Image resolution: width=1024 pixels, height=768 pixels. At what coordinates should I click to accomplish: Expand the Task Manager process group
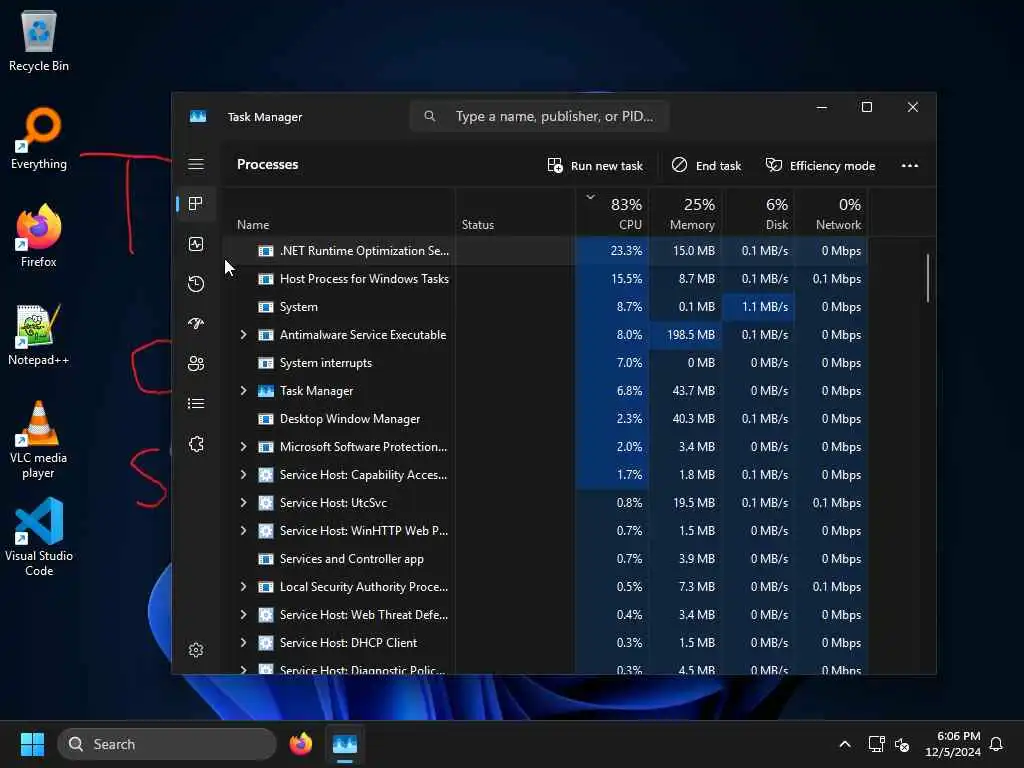[243, 391]
